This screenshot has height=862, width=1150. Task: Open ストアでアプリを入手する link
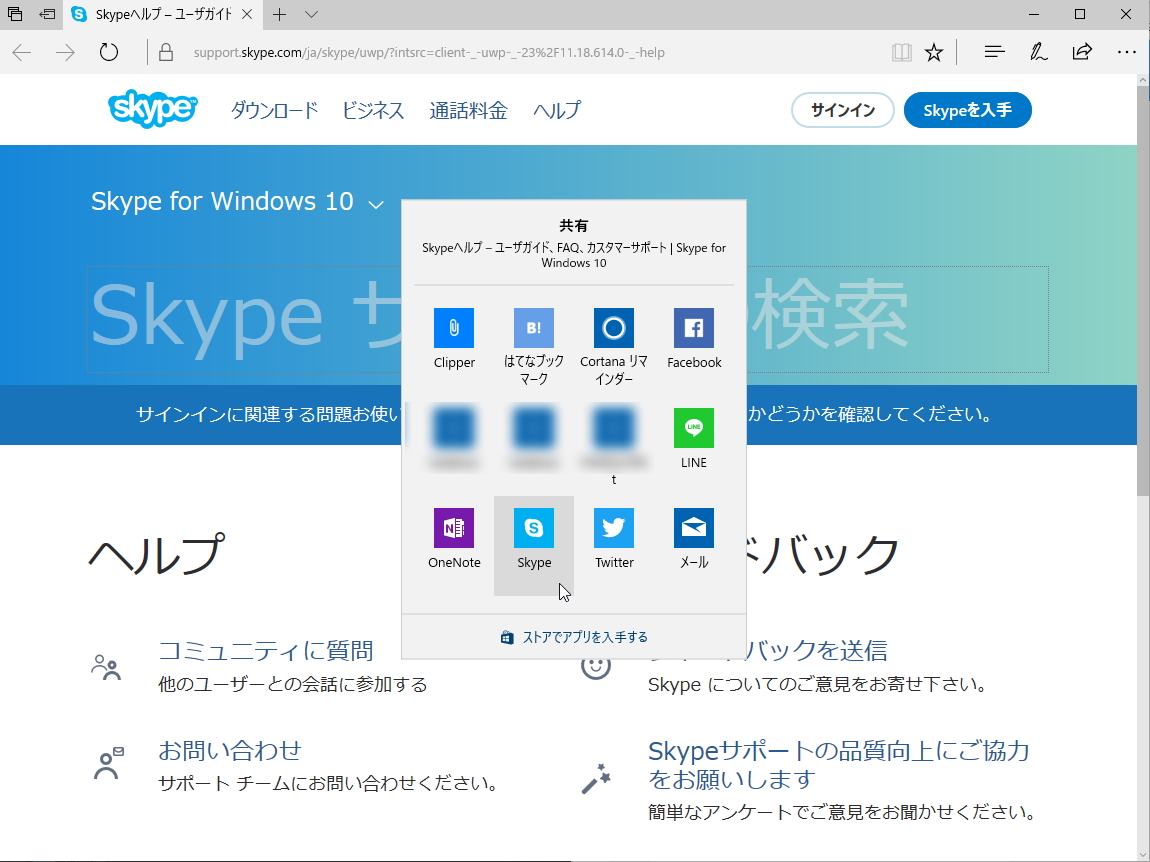point(573,636)
